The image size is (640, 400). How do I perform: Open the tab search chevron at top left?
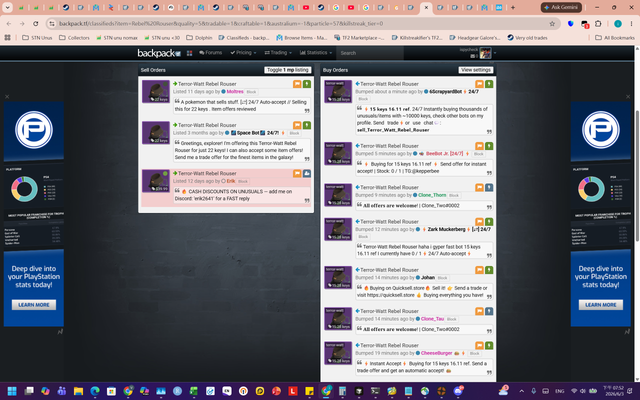pos(7,7)
